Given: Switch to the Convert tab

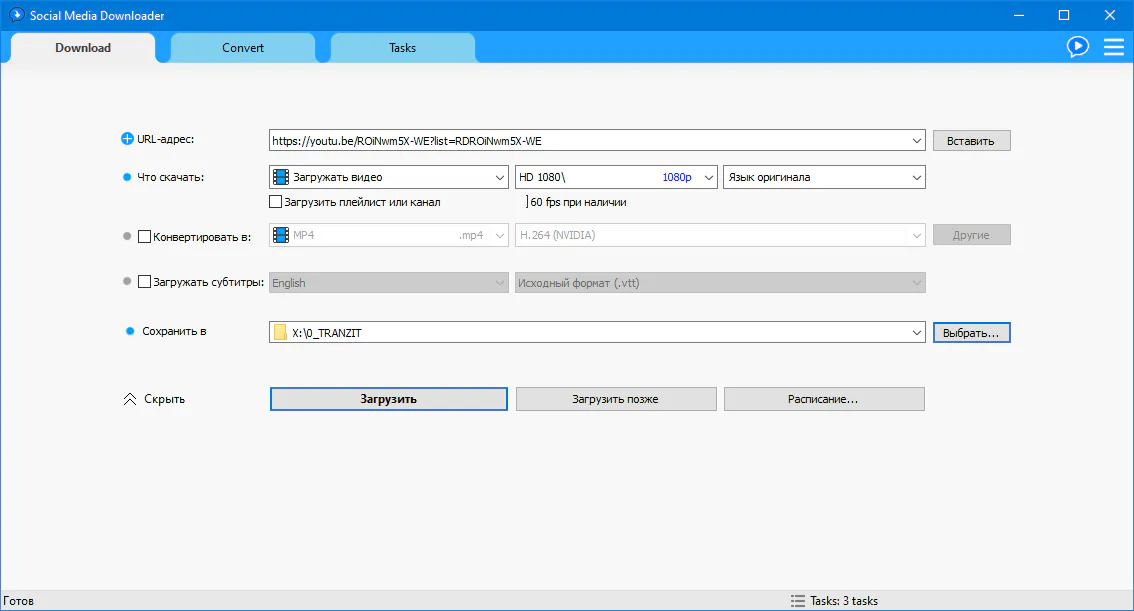Looking at the screenshot, I should [243, 47].
